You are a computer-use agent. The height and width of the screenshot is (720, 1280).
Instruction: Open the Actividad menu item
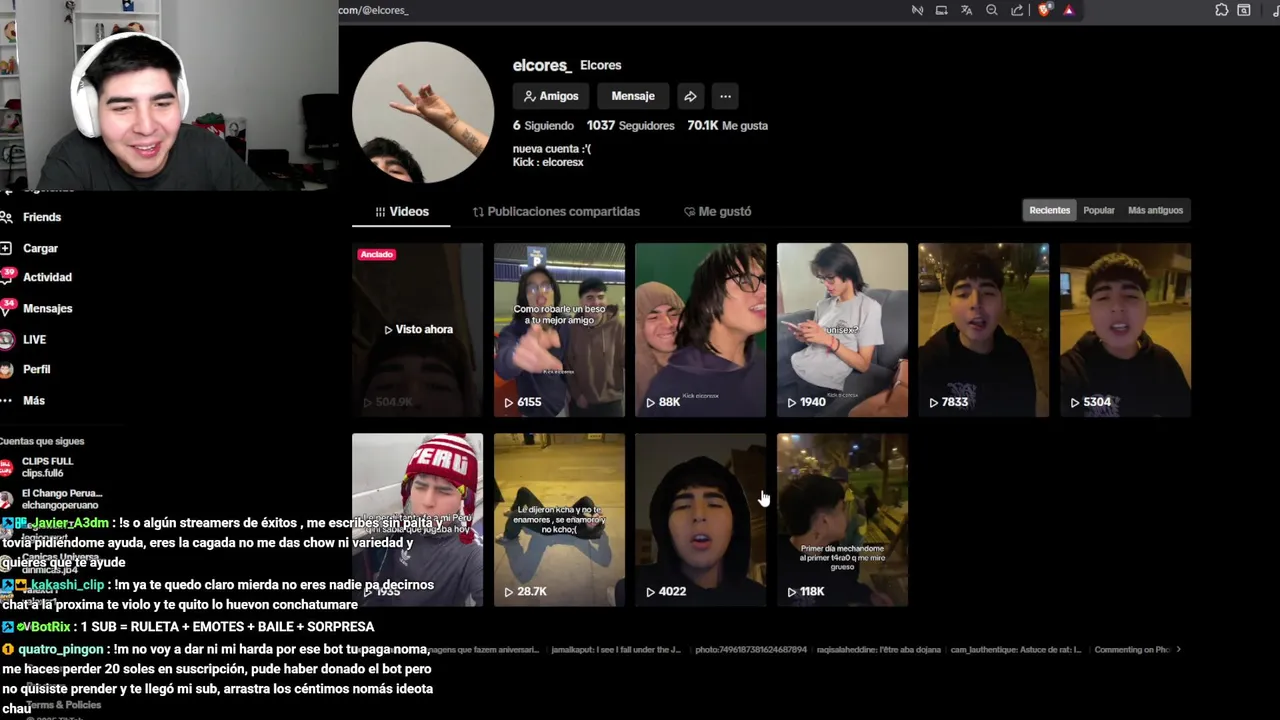click(47, 277)
